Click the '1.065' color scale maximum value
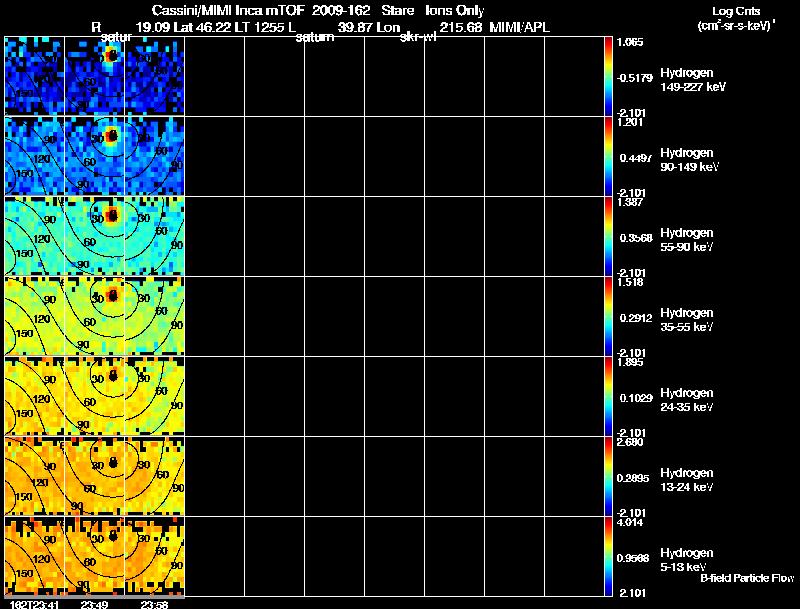 [630, 42]
